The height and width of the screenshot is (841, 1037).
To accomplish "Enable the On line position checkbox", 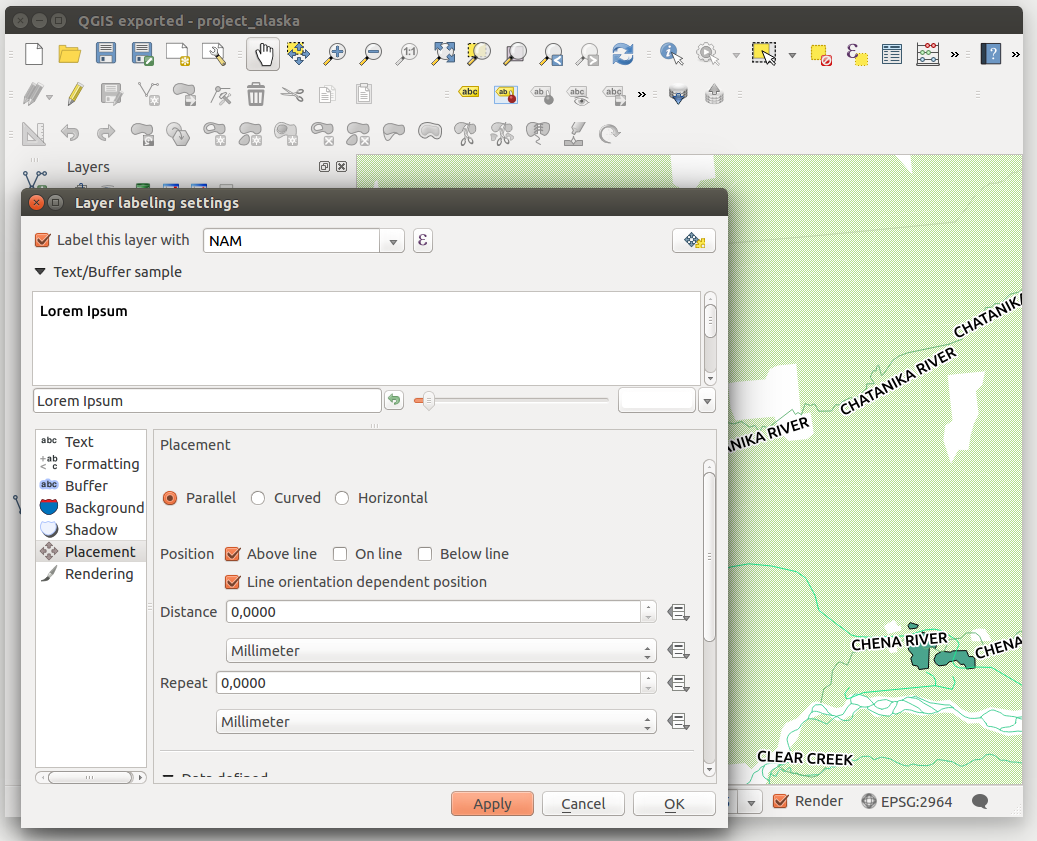I will coord(340,554).
